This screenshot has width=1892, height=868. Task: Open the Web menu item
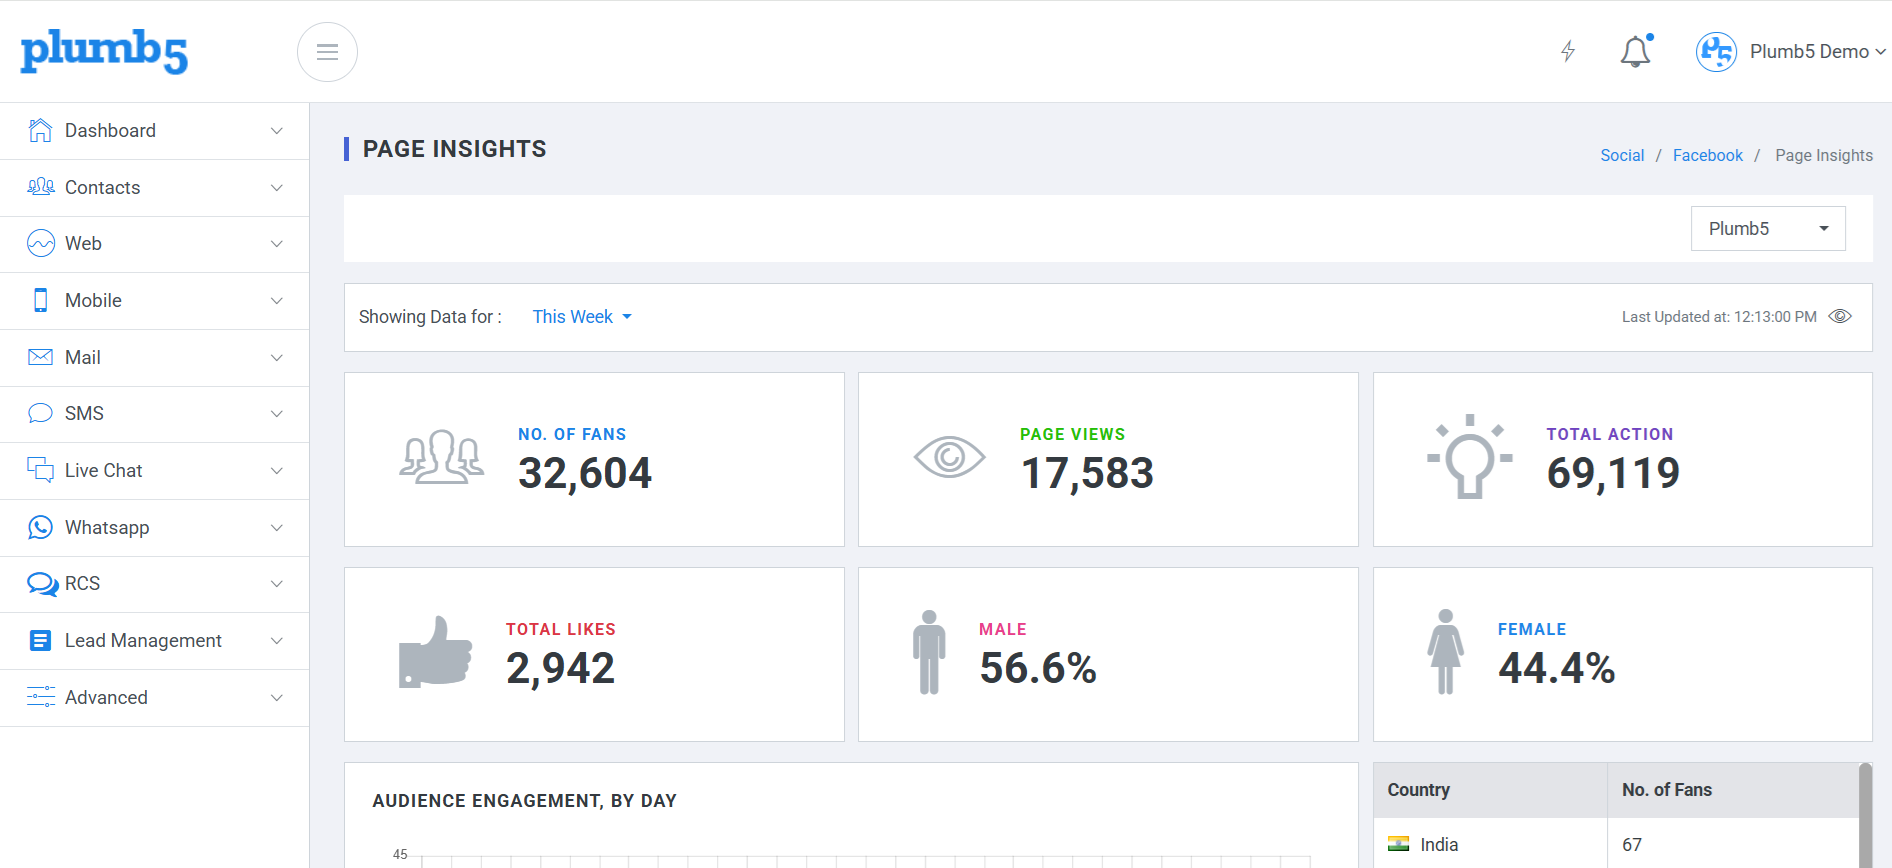coord(154,244)
